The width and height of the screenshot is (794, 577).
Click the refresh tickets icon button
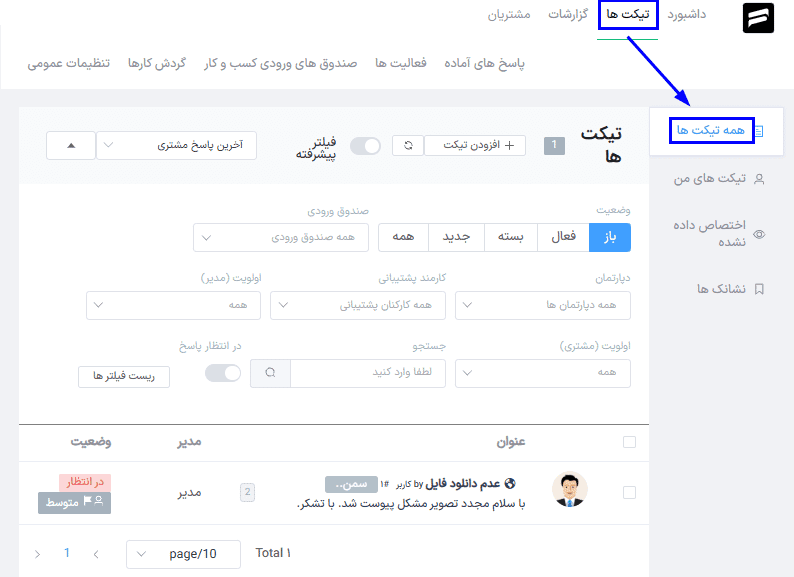click(x=408, y=145)
